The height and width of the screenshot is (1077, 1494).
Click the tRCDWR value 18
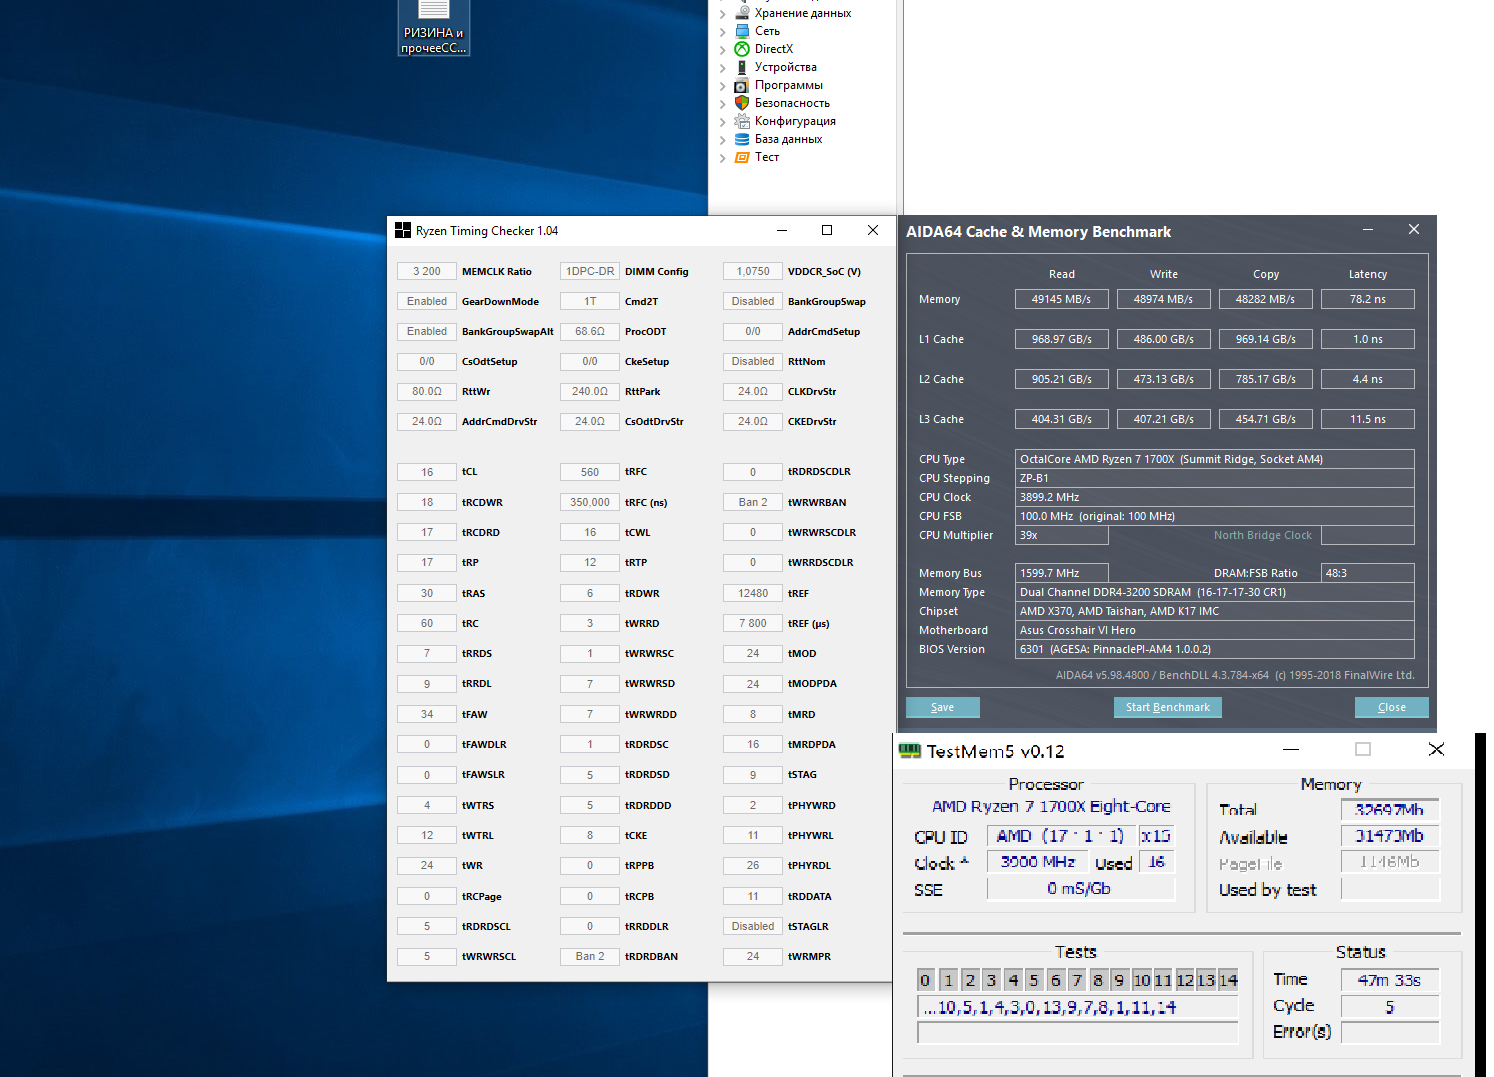427,502
